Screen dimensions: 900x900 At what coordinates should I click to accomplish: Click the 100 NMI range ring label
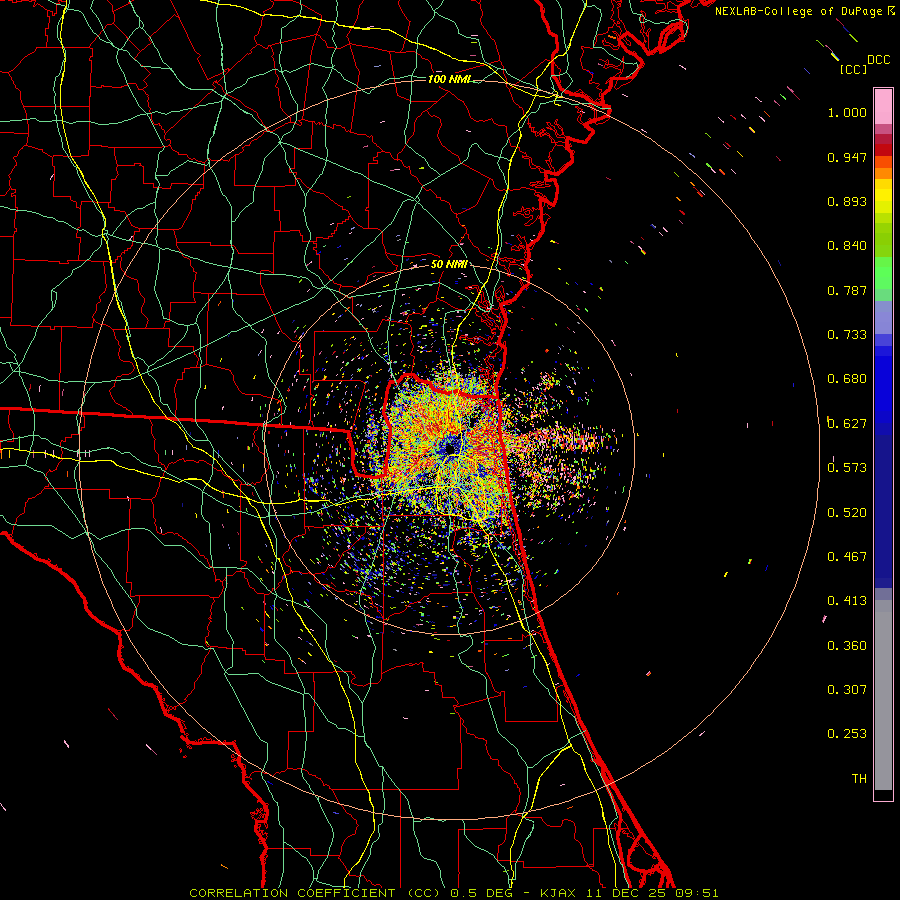pyautogui.click(x=449, y=79)
